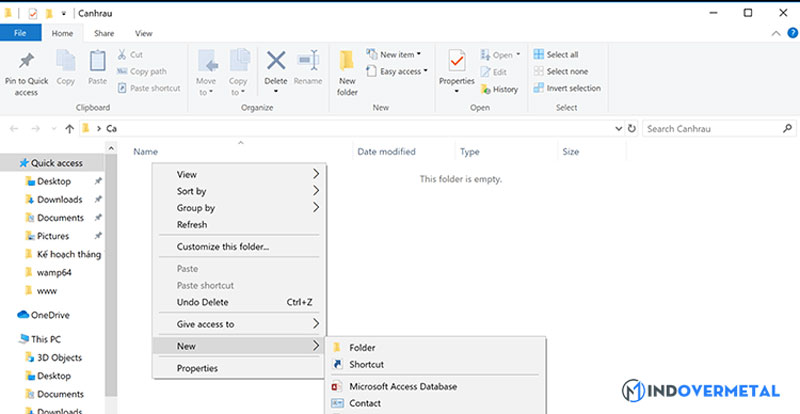This screenshot has width=800, height=414.
Task: Click the refresh icon beside address bar
Action: click(x=629, y=128)
